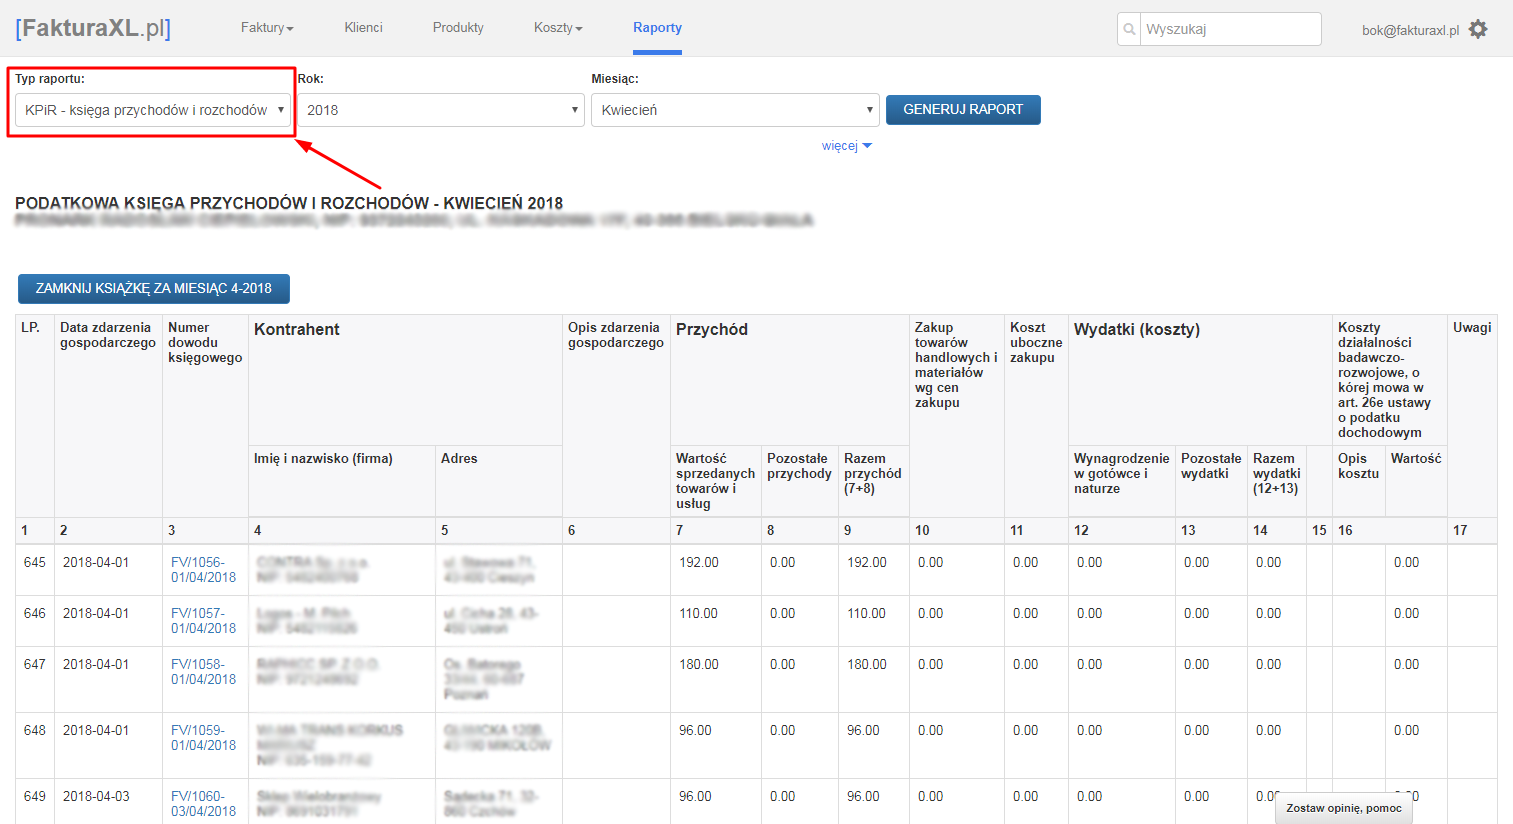The image size is (1513, 824).
Task: Go to the Produkty tab
Action: [458, 28]
